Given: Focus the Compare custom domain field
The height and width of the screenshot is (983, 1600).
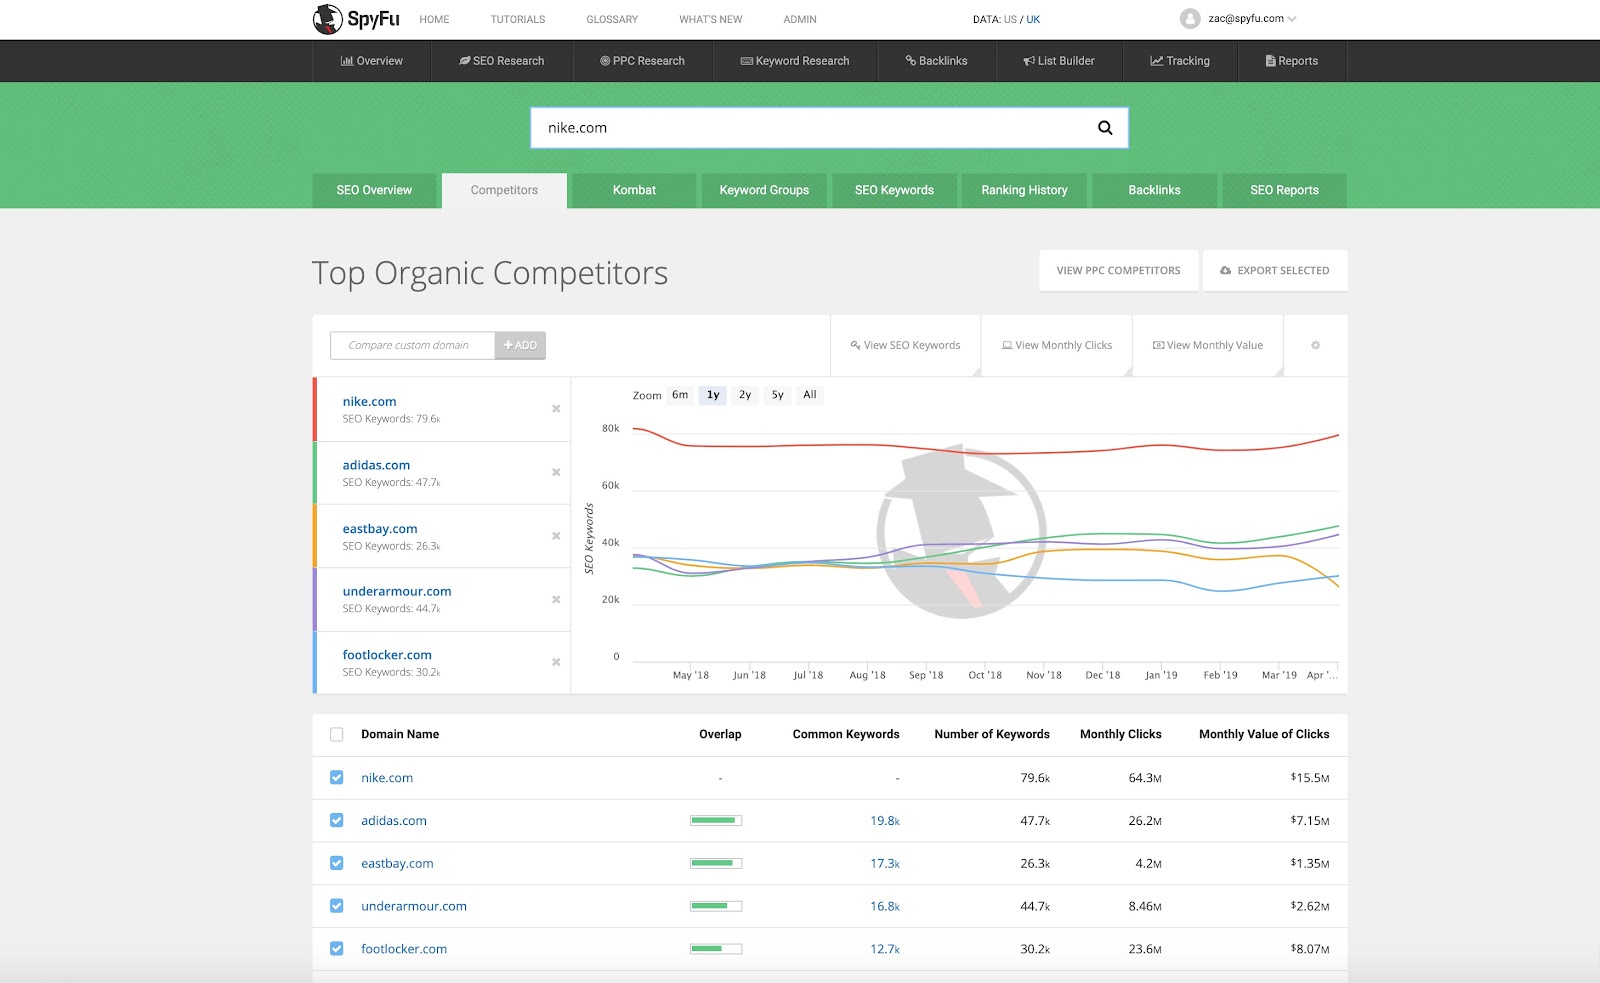Looking at the screenshot, I should point(412,345).
